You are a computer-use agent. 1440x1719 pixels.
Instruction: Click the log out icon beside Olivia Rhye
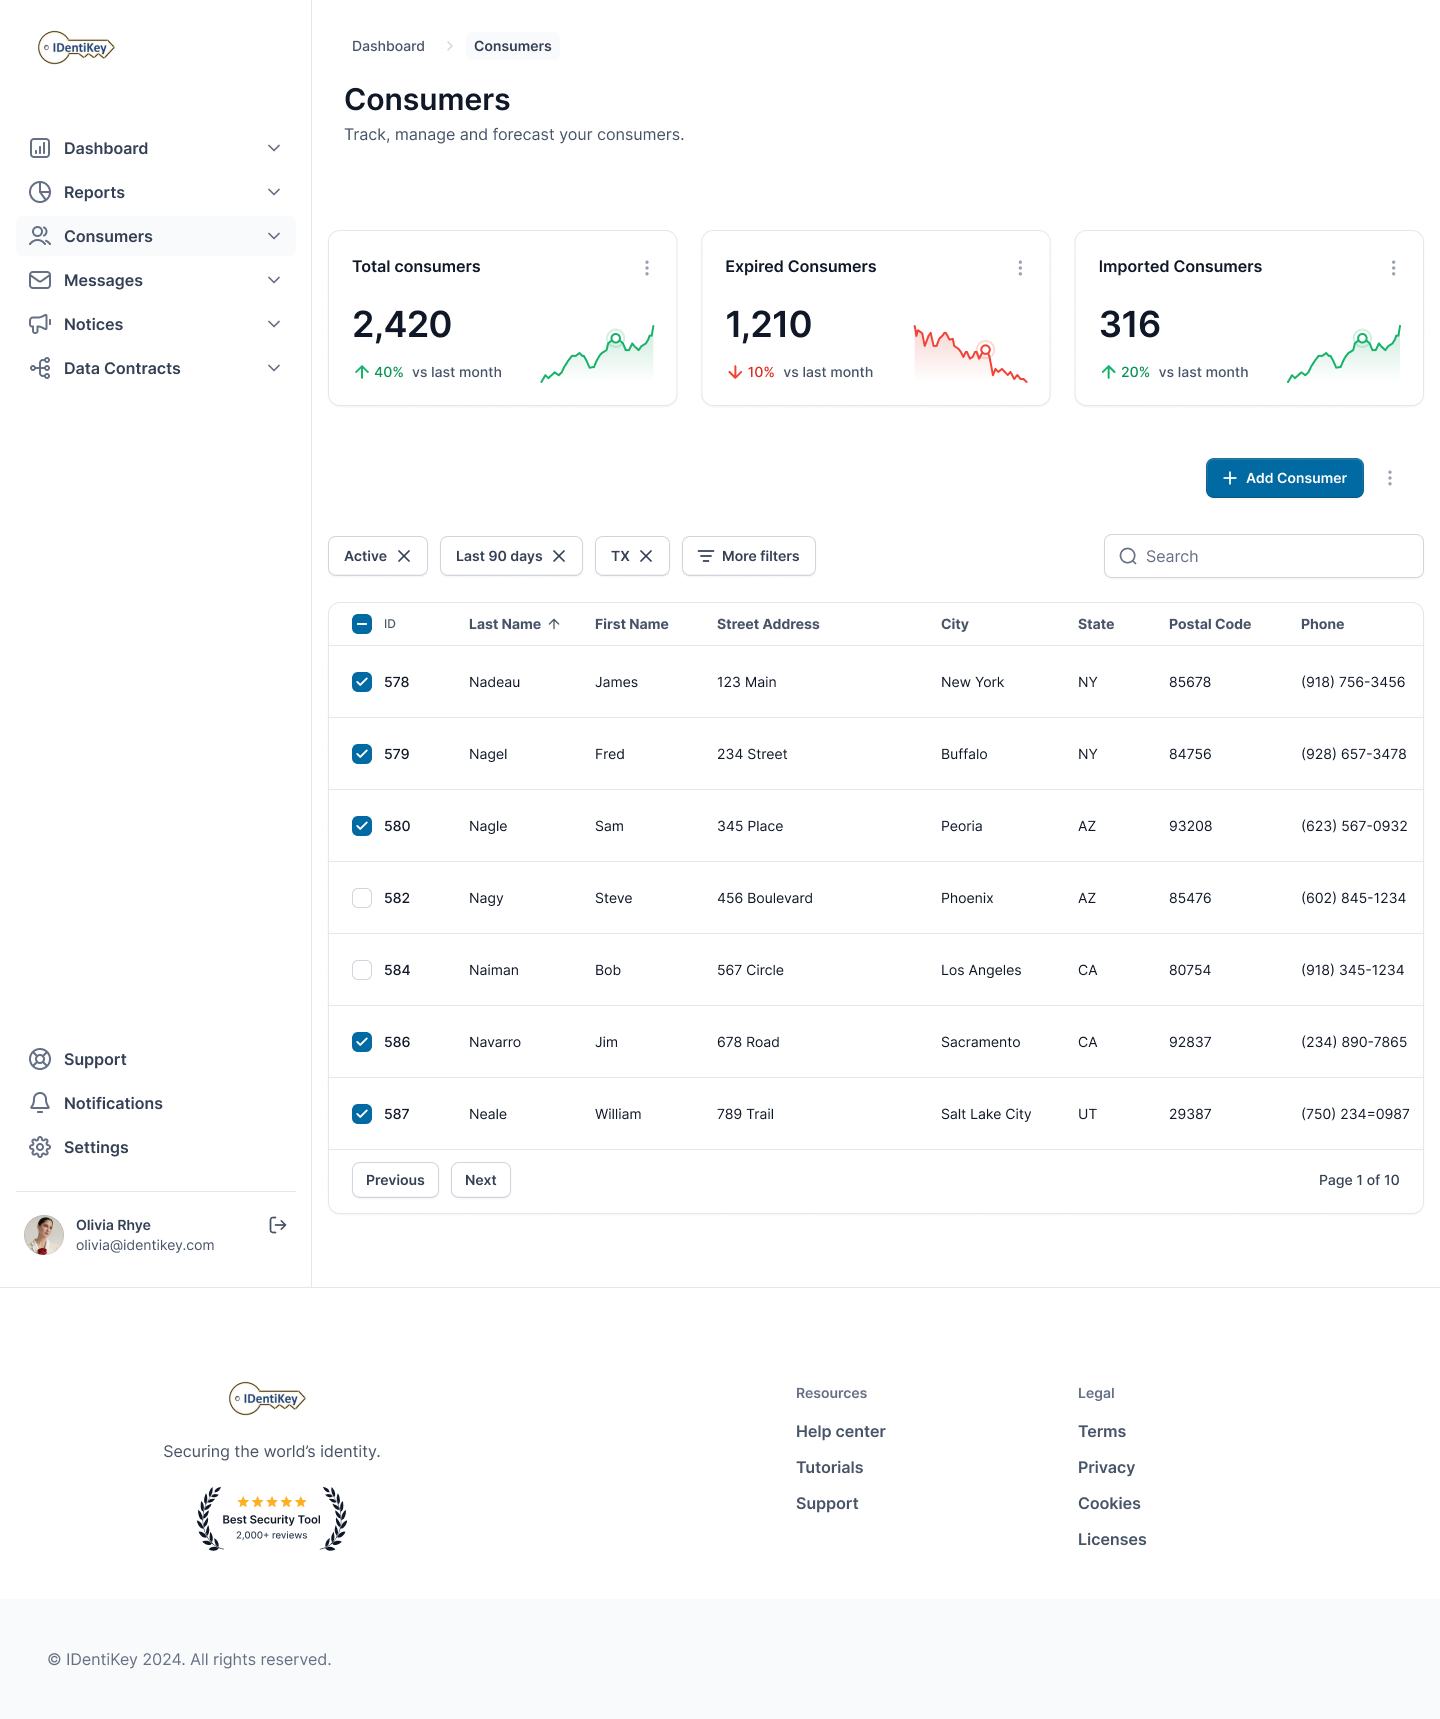(278, 1225)
